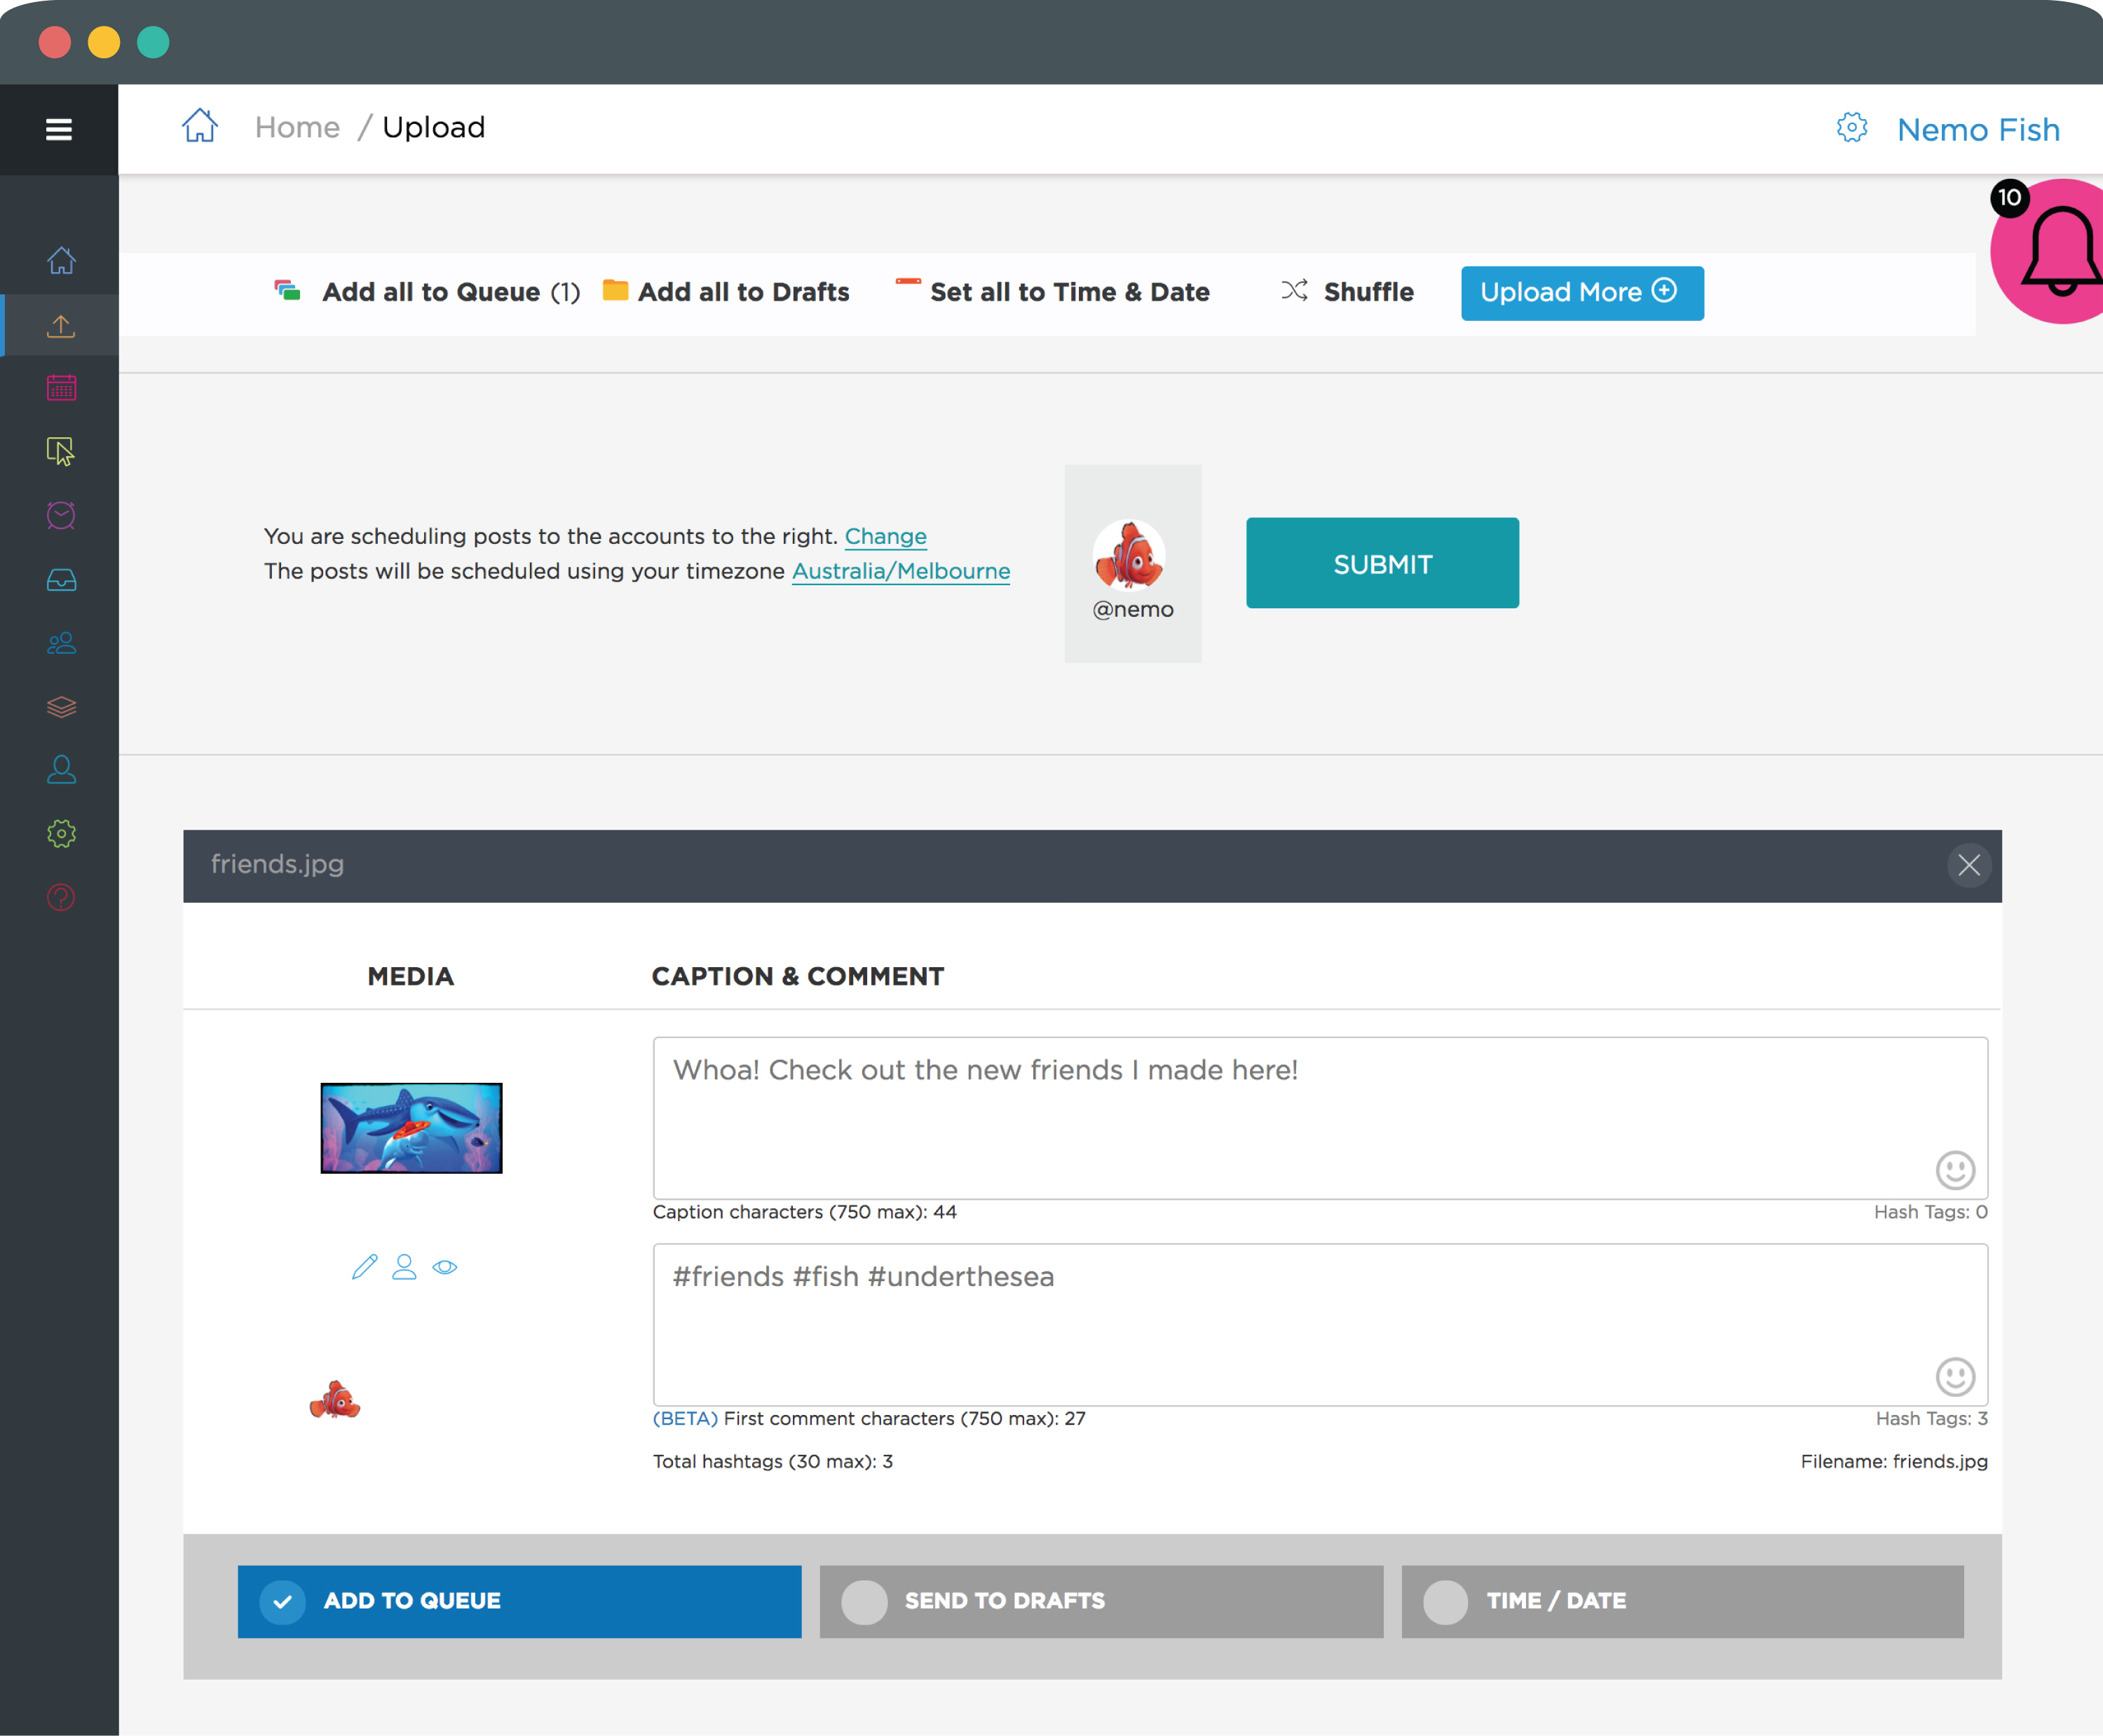Click into the caption text field

1320,1118
